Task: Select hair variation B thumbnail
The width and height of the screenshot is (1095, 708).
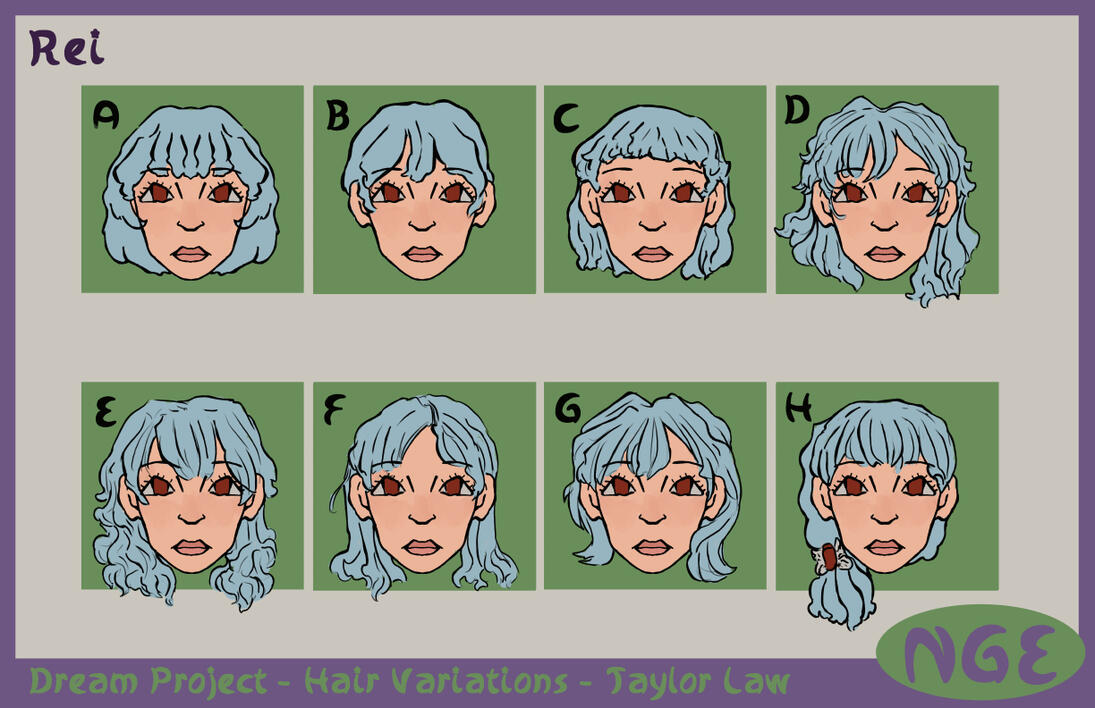Action: (x=424, y=189)
